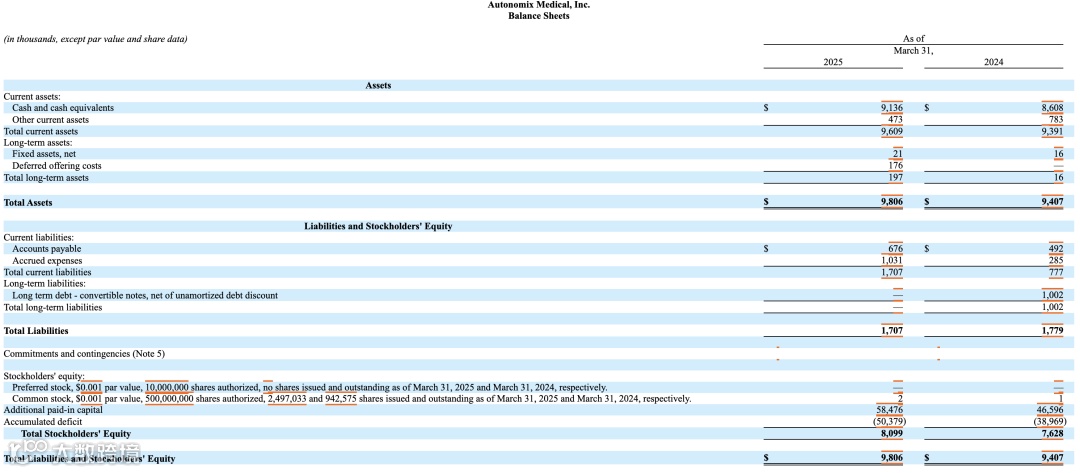Screen dimensions: 1080x473
Task: Click the share count '942,575'
Action: (341, 399)
